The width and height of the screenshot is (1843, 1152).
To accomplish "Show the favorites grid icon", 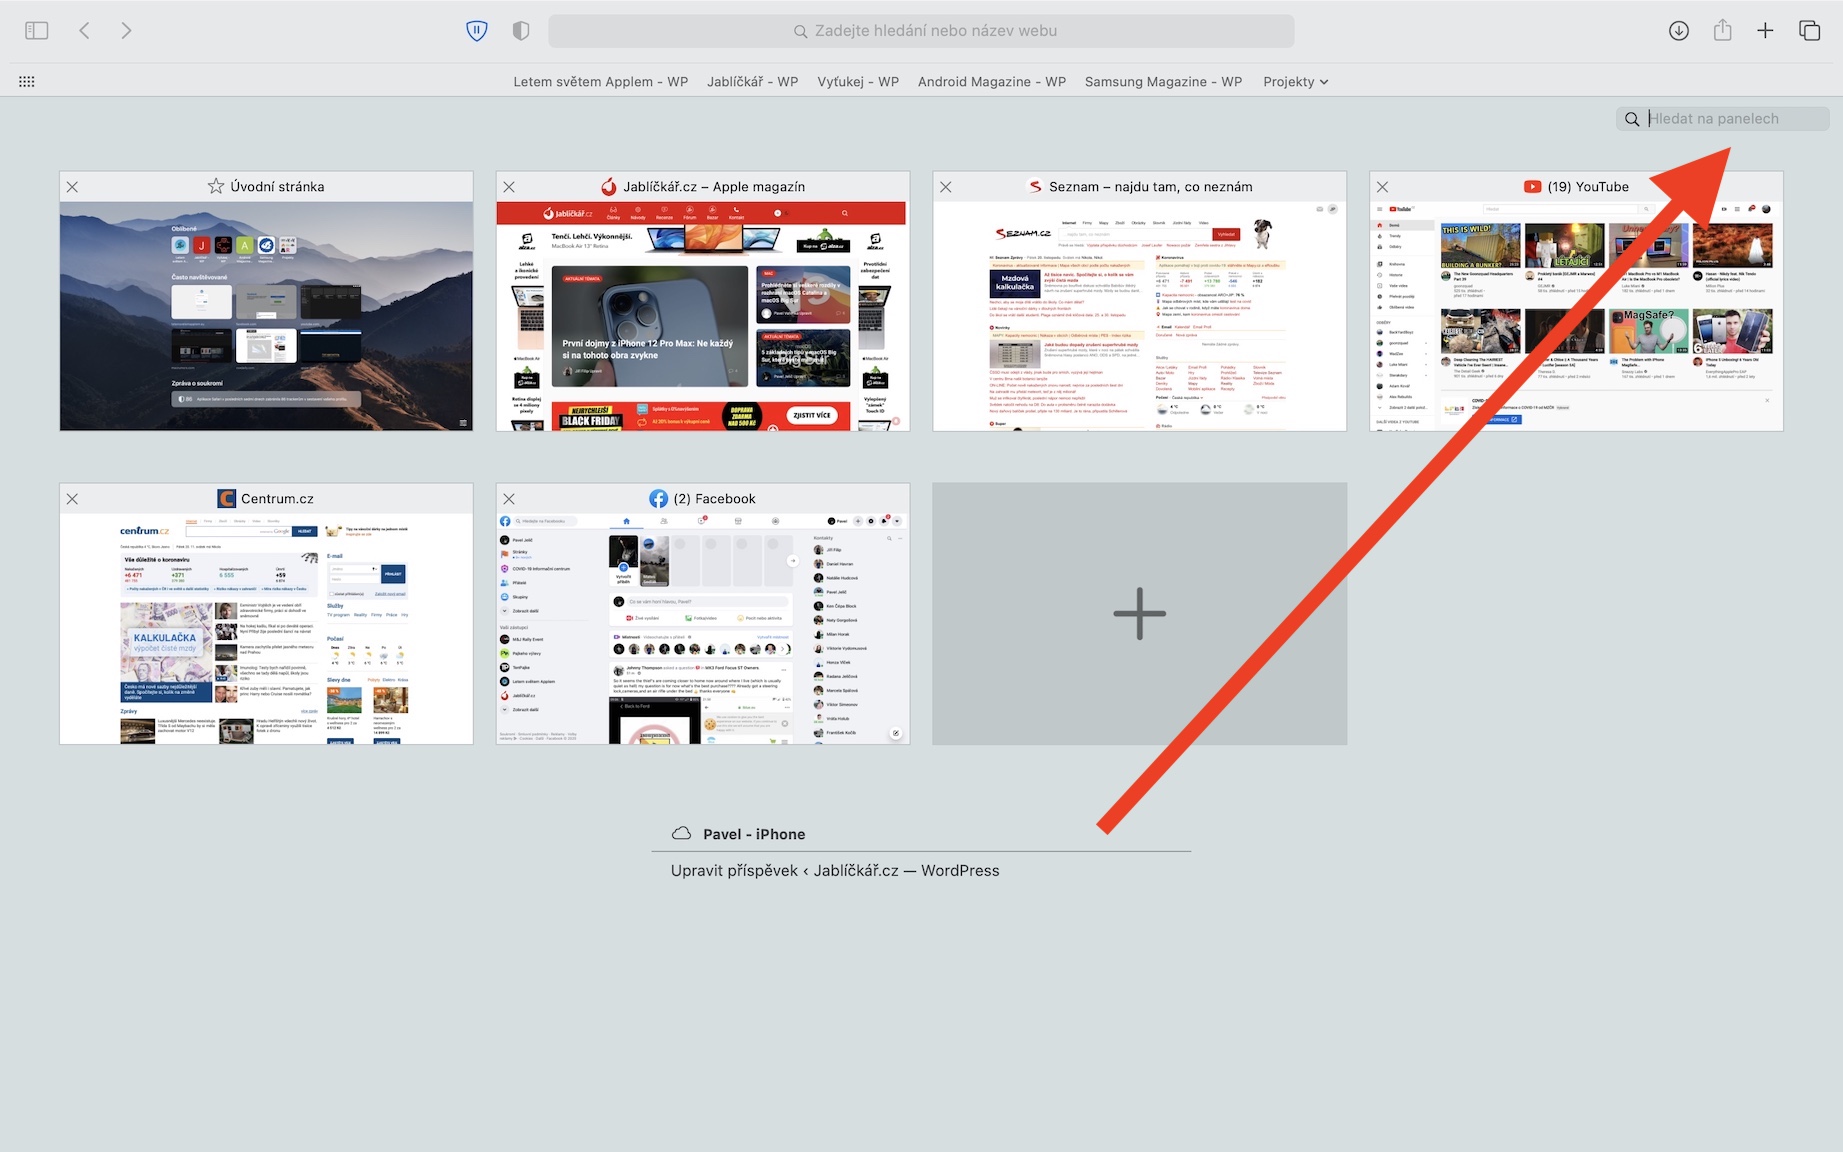I will point(27,82).
